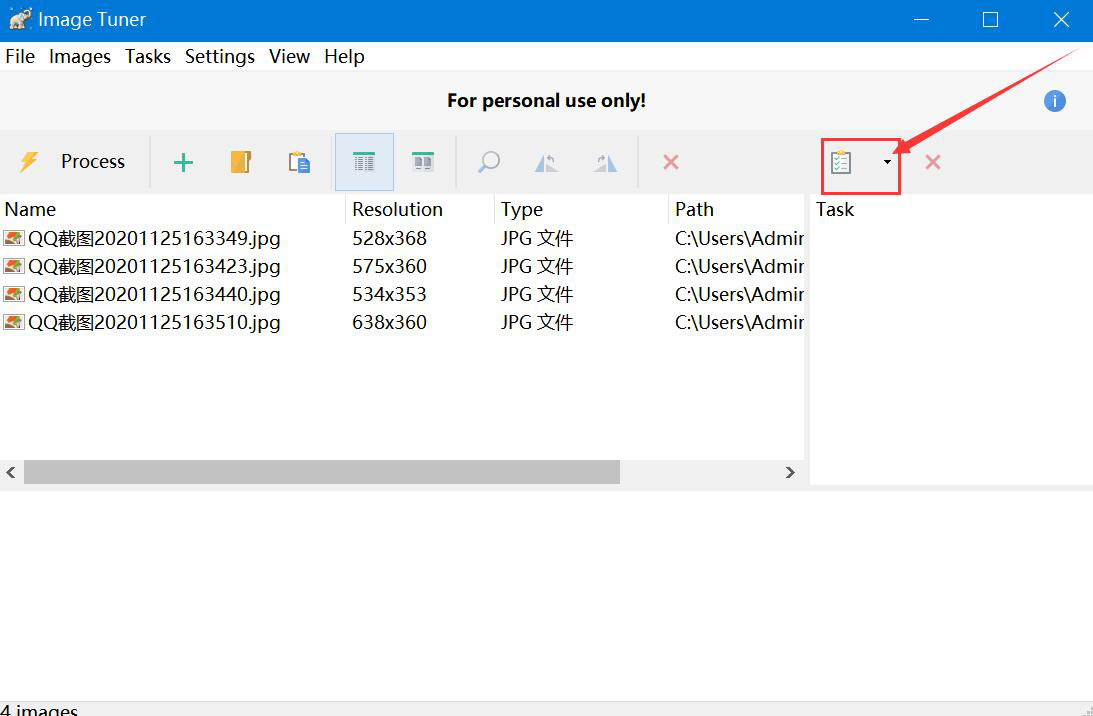Open the Images menu
This screenshot has height=716, width=1093.
(79, 57)
